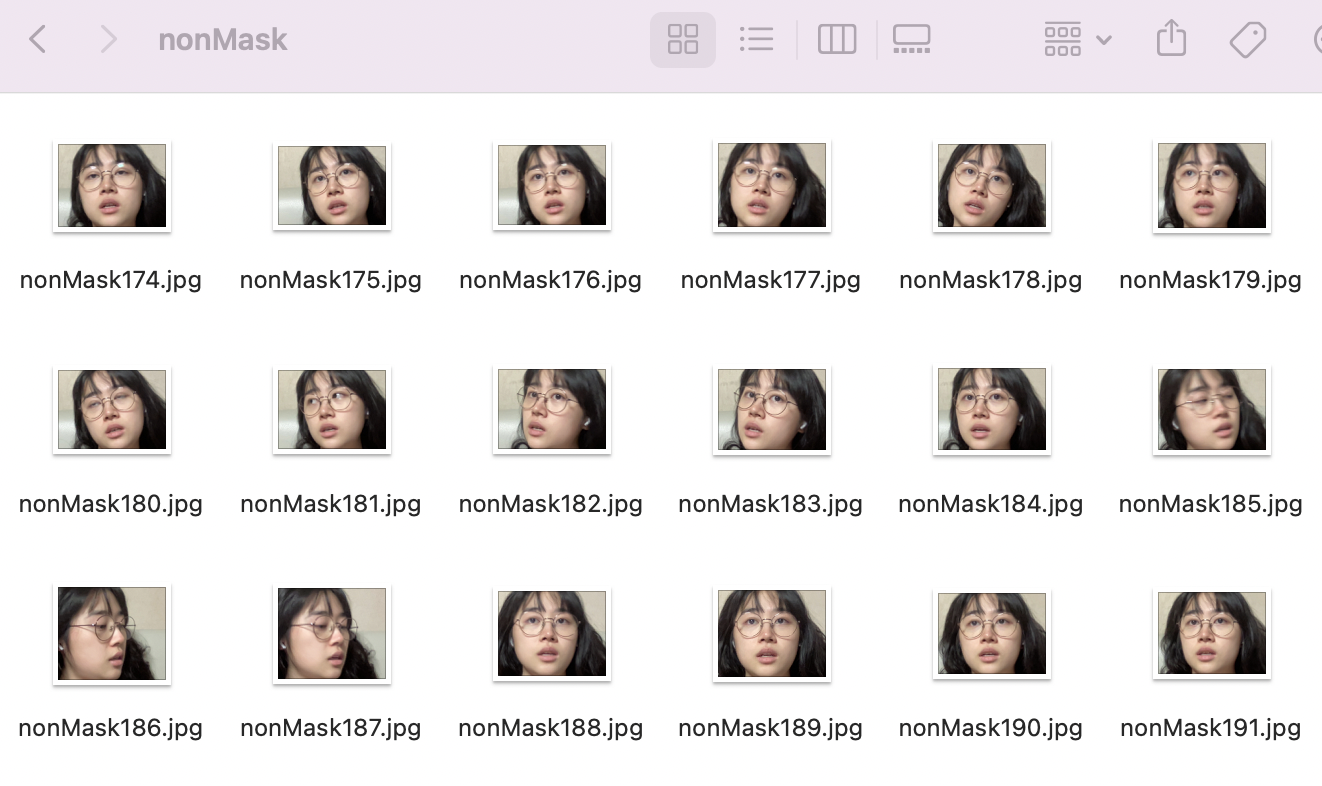Click the nonMask180.jpg filename label

pos(111,504)
